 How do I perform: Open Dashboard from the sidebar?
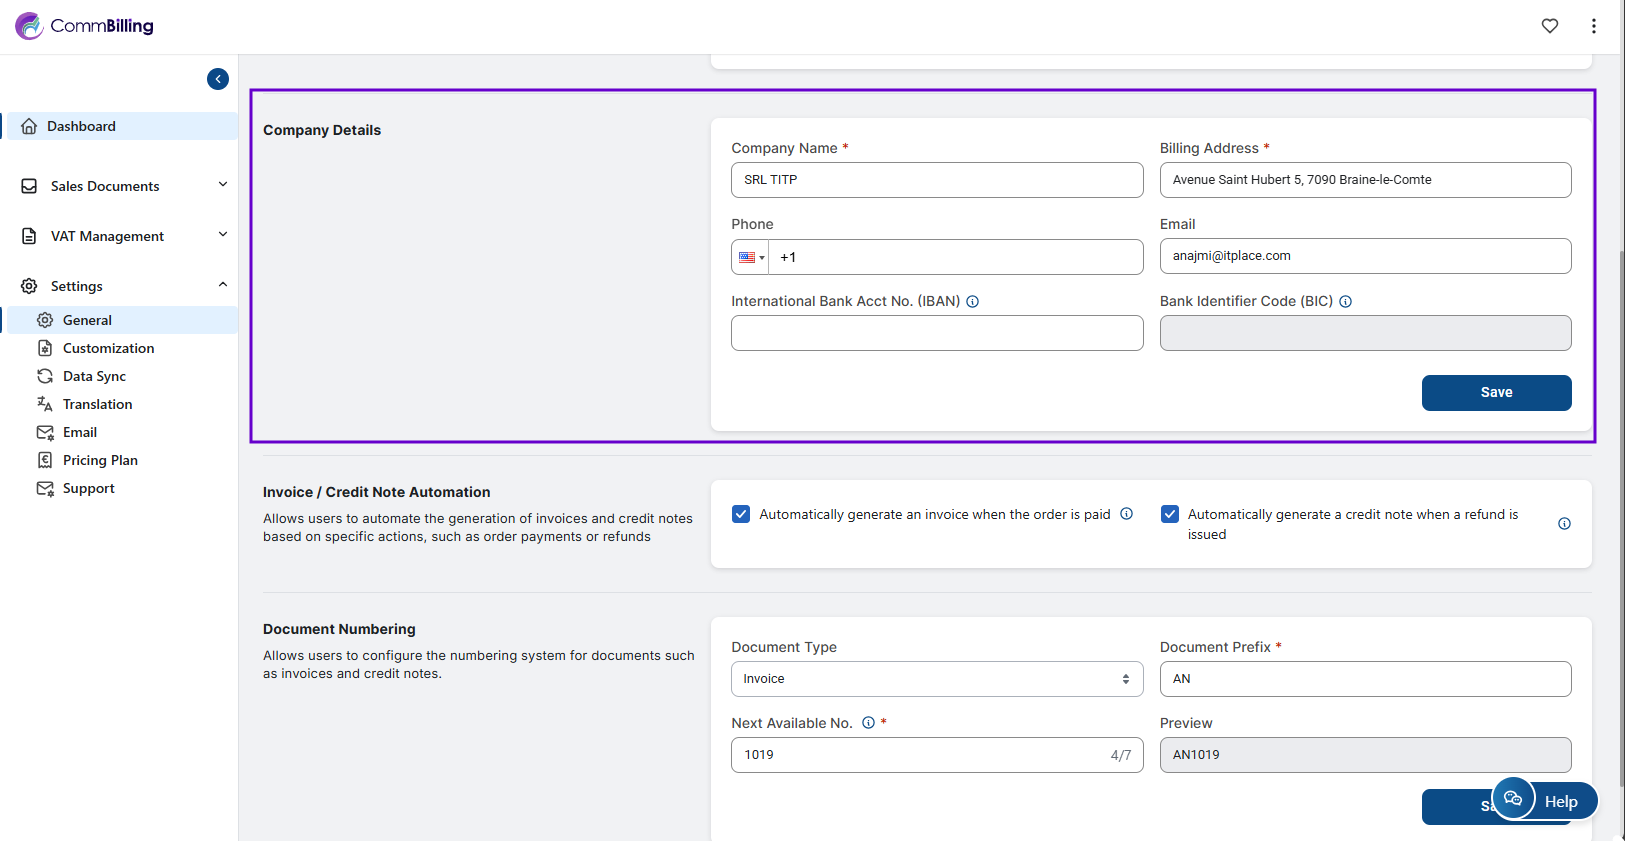(81, 126)
